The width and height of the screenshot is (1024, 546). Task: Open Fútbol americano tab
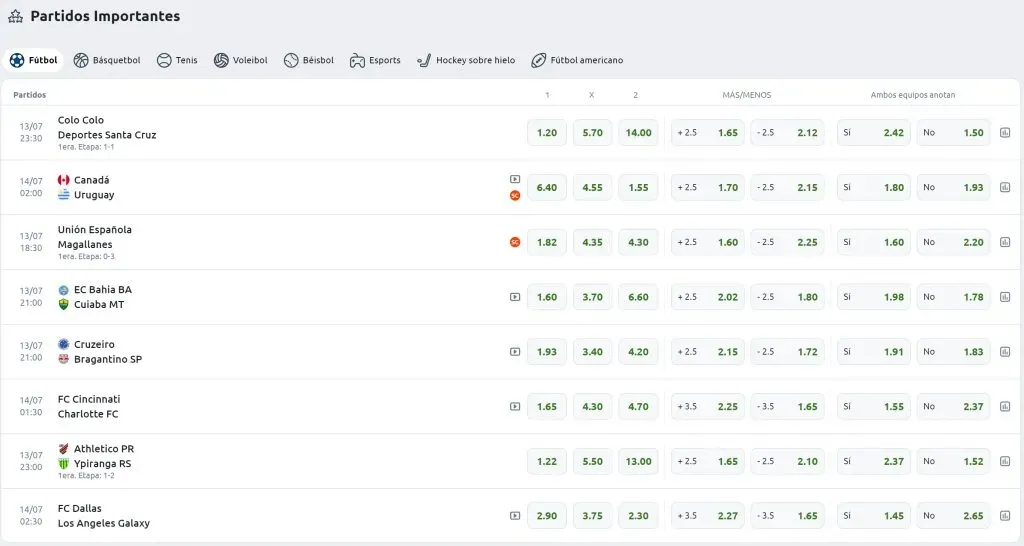577,60
